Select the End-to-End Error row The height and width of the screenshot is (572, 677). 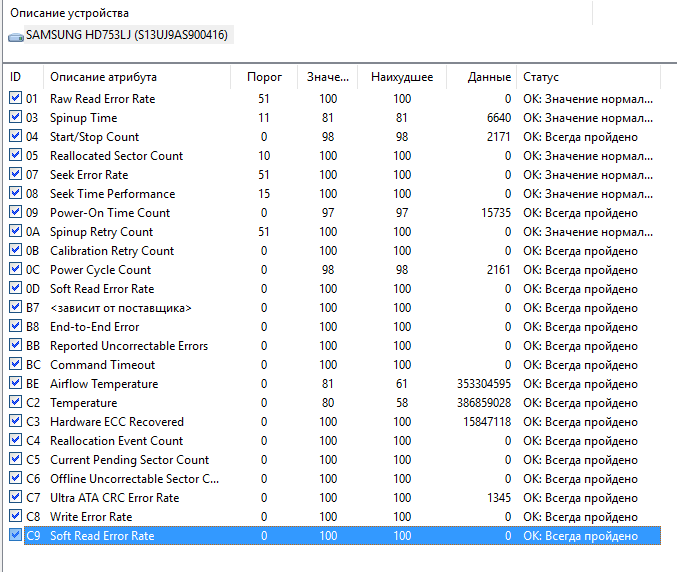click(342, 327)
